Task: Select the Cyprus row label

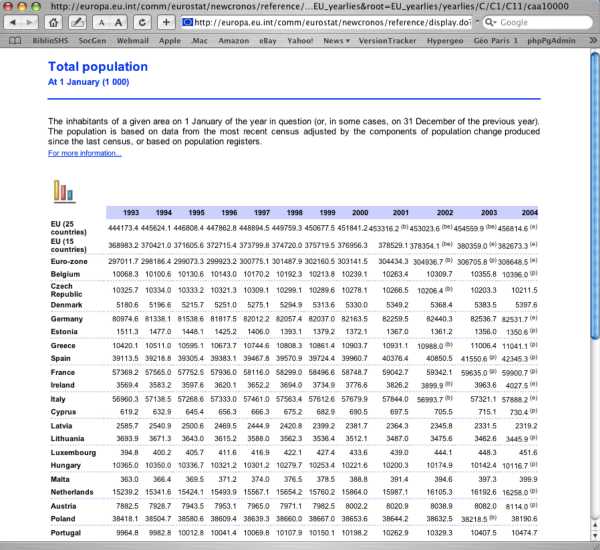Action: [x=63, y=412]
